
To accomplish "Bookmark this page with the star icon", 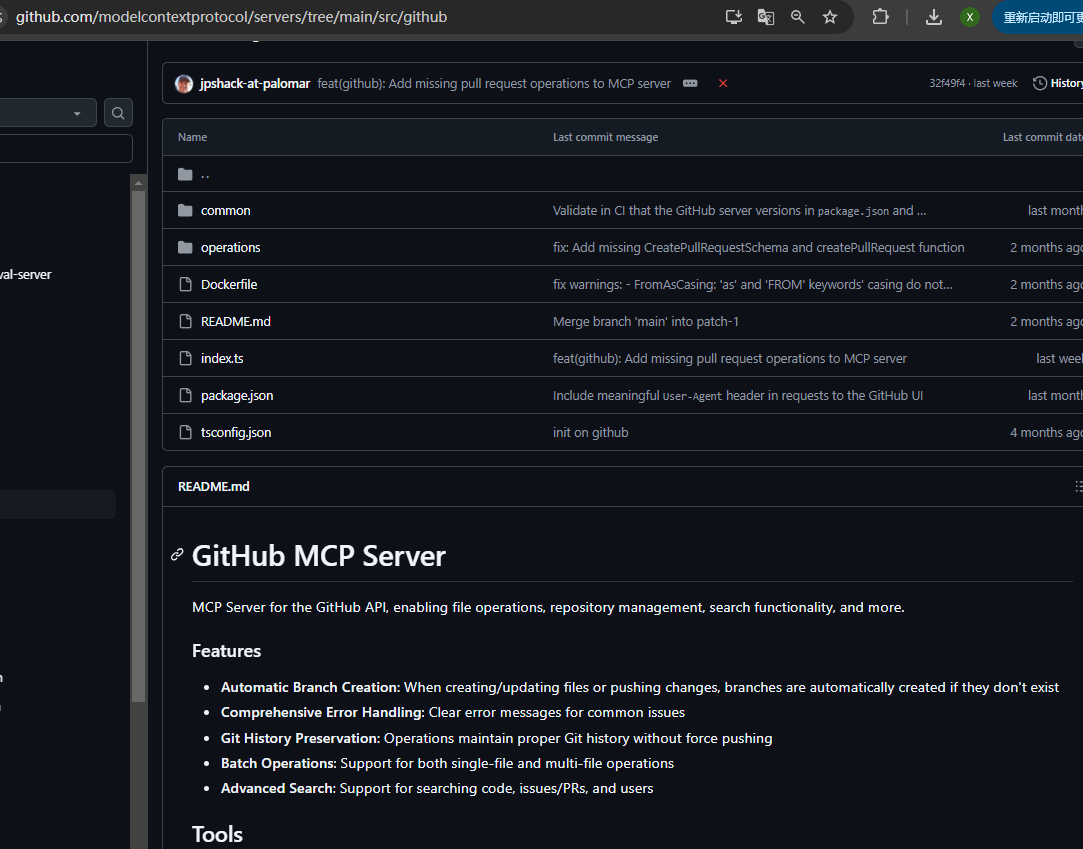I will point(829,17).
